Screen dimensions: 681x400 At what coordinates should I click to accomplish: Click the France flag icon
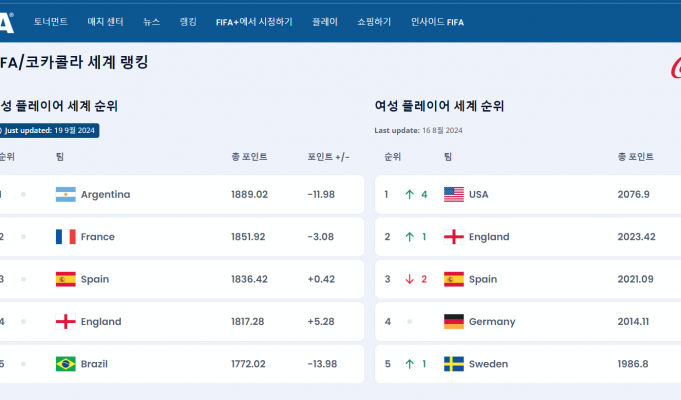coord(66,237)
